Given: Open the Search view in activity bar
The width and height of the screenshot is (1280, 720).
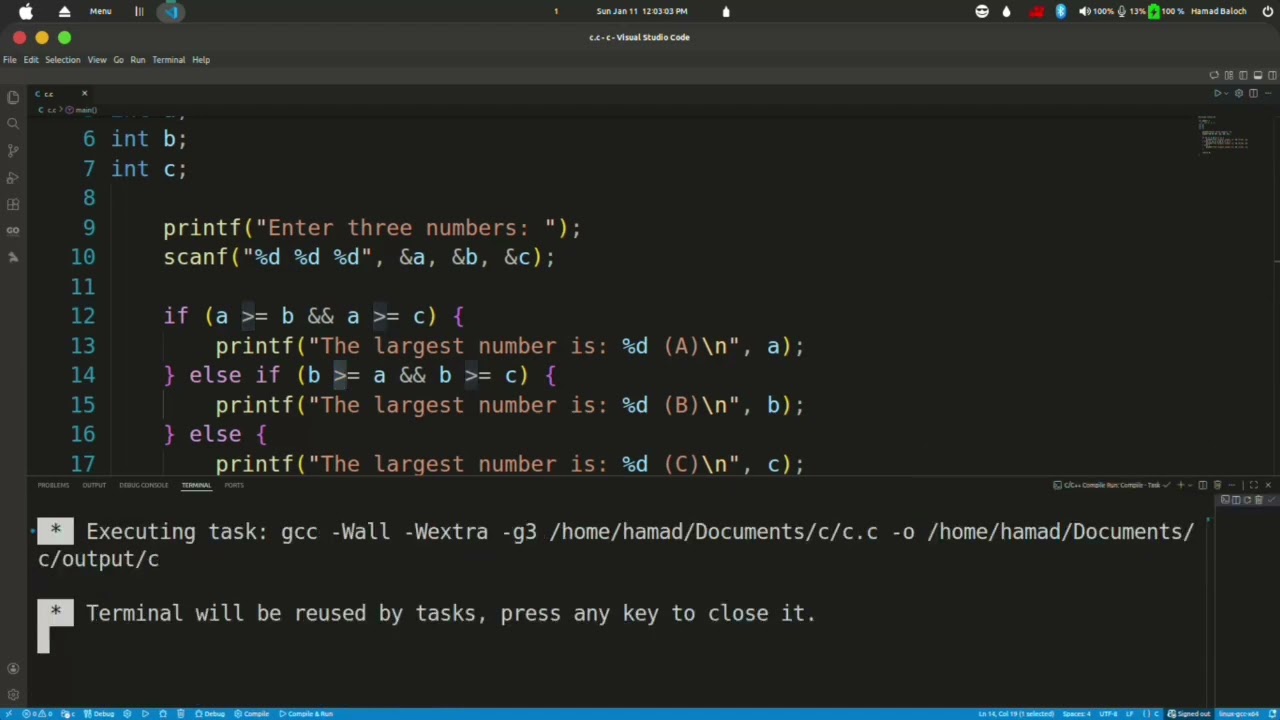Looking at the screenshot, I should 13,124.
